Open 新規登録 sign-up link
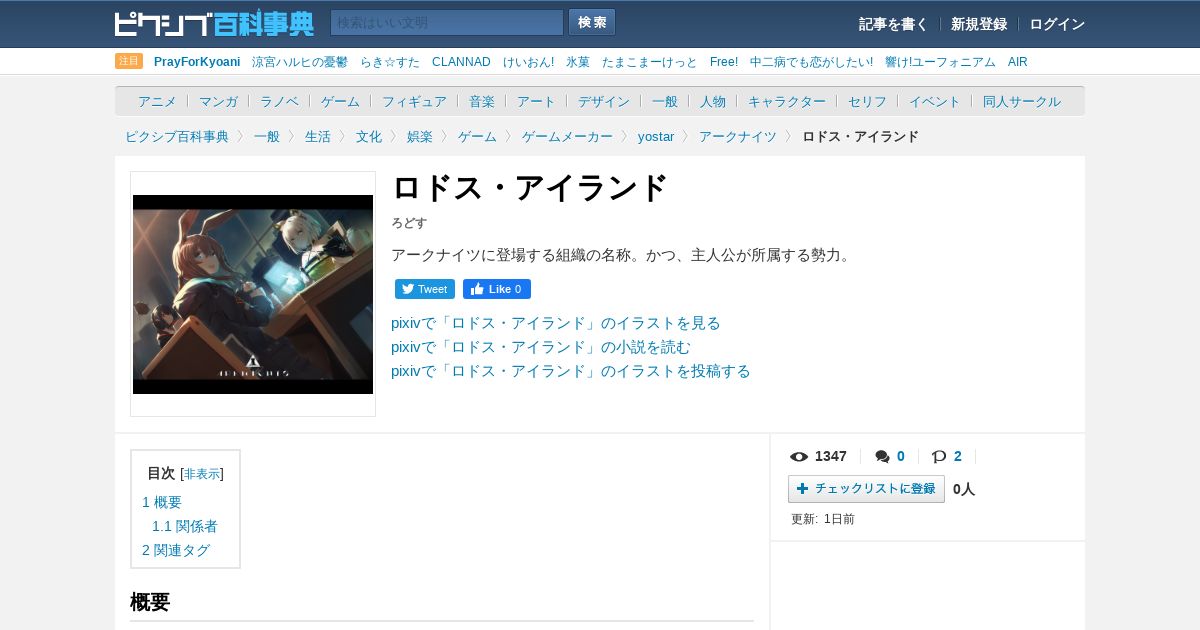 click(x=979, y=24)
